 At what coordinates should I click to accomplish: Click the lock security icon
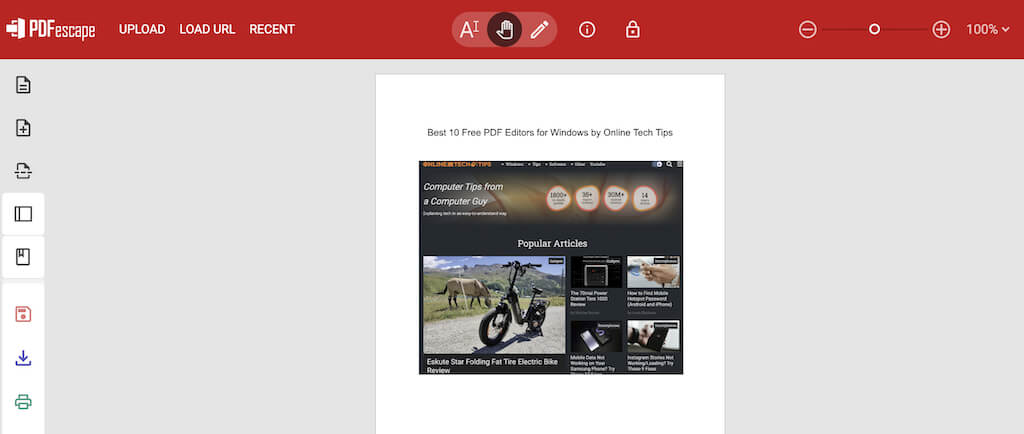(632, 29)
